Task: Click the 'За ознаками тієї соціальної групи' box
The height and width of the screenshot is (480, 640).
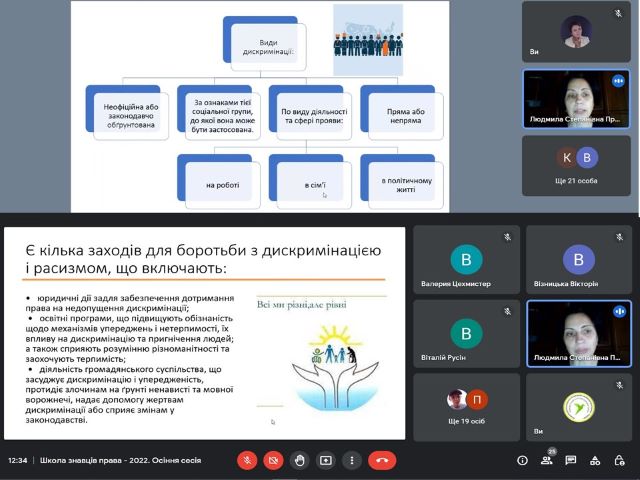Action: point(222,116)
